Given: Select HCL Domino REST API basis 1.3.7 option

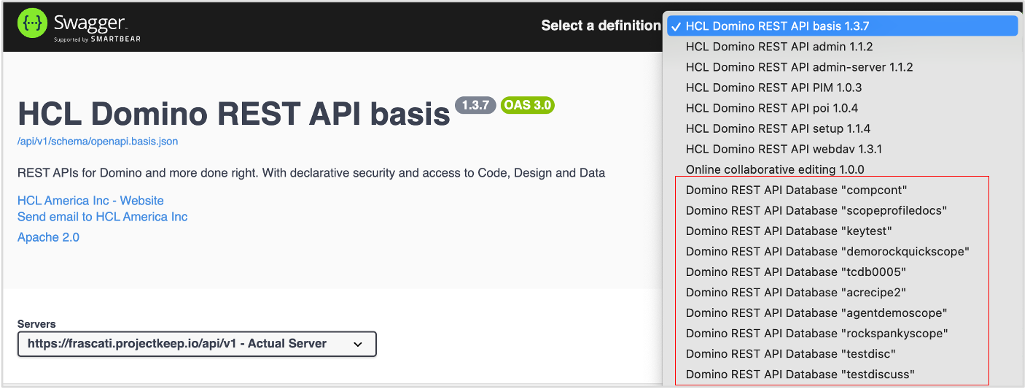Looking at the screenshot, I should pos(842,27).
